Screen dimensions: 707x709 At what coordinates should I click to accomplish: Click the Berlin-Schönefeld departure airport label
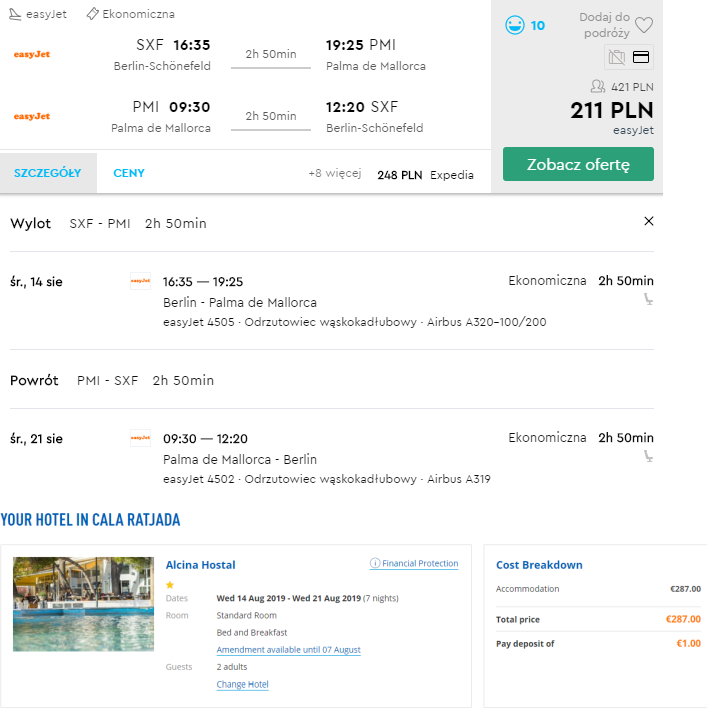pyautogui.click(x=162, y=66)
